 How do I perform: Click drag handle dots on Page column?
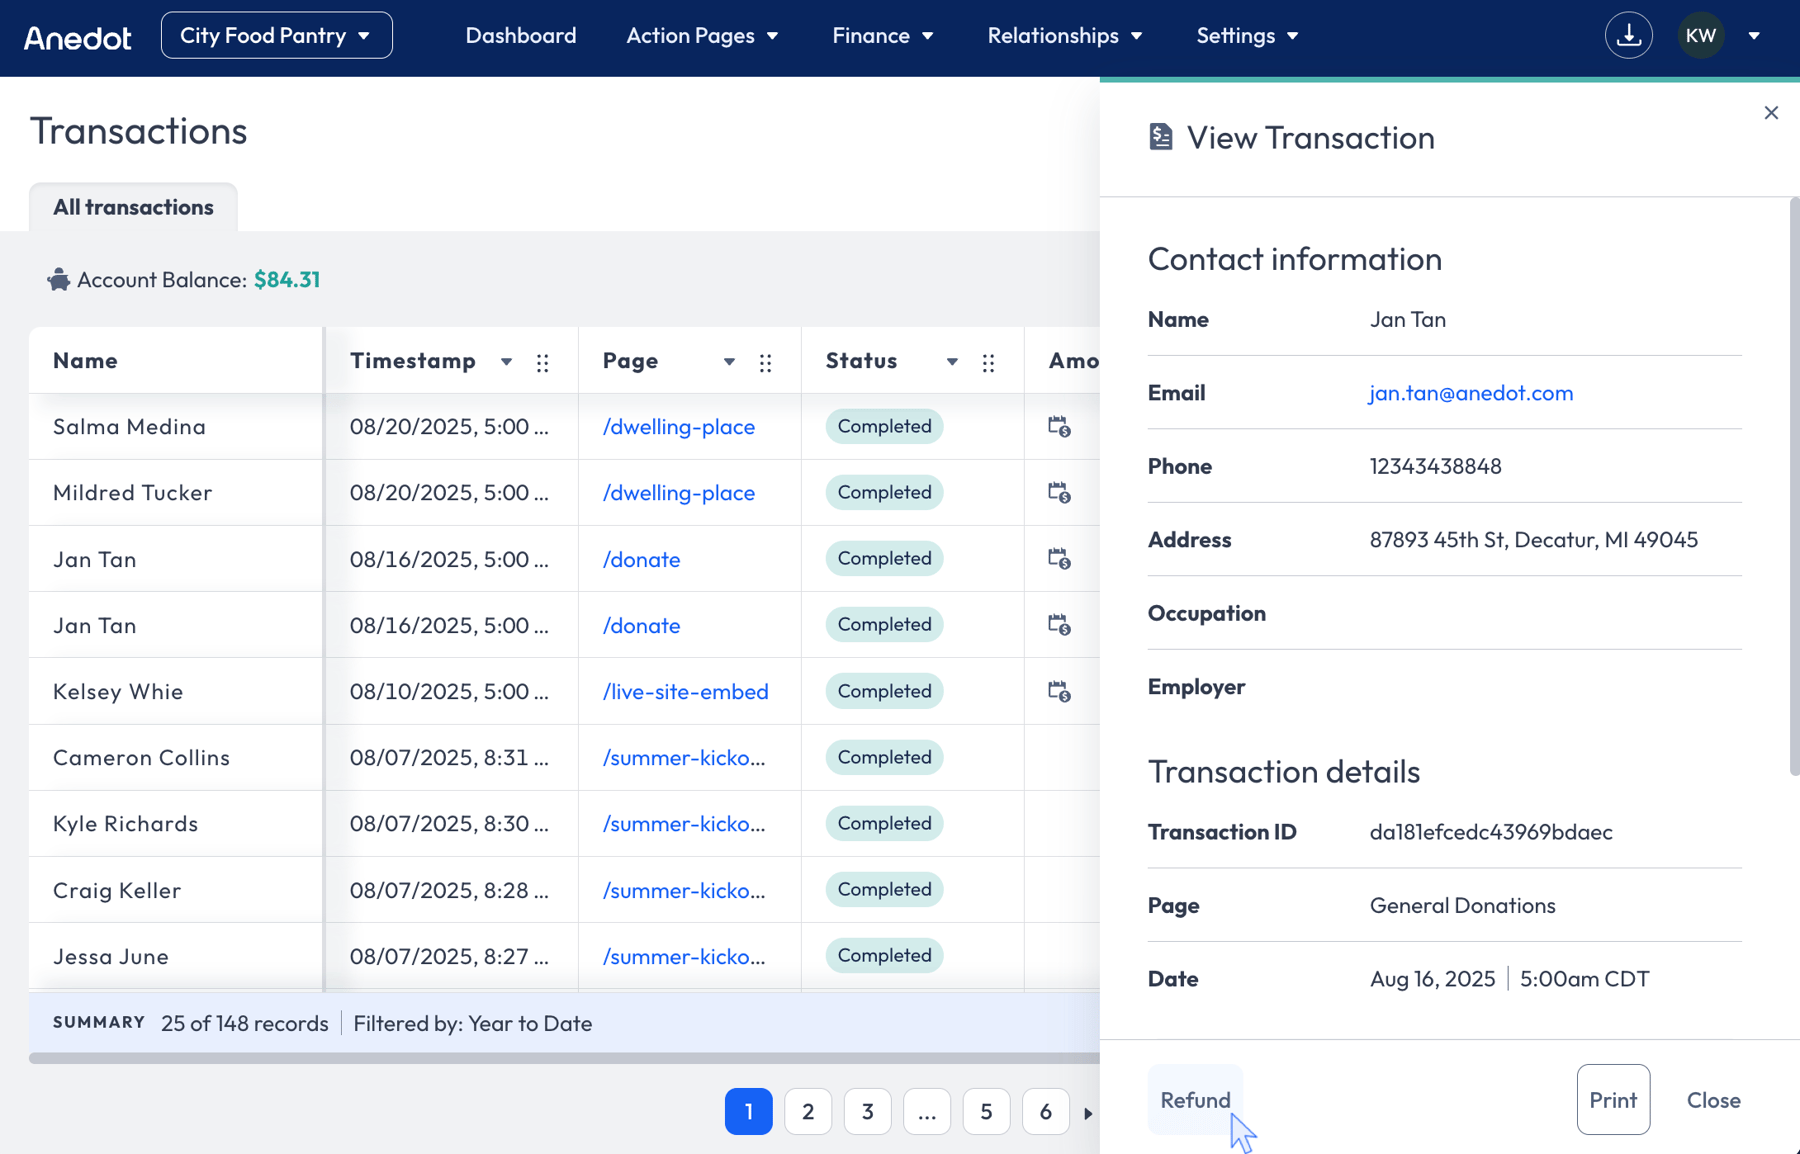765,362
